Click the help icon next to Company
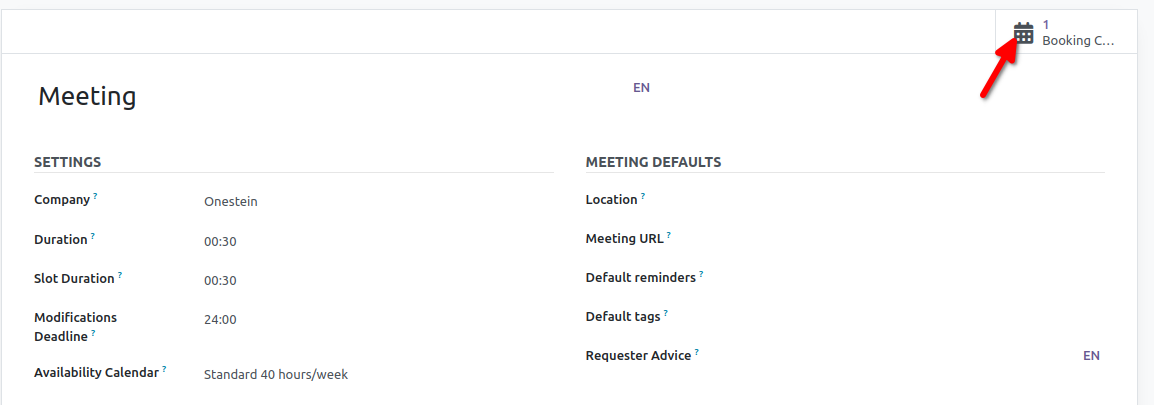 [x=95, y=197]
